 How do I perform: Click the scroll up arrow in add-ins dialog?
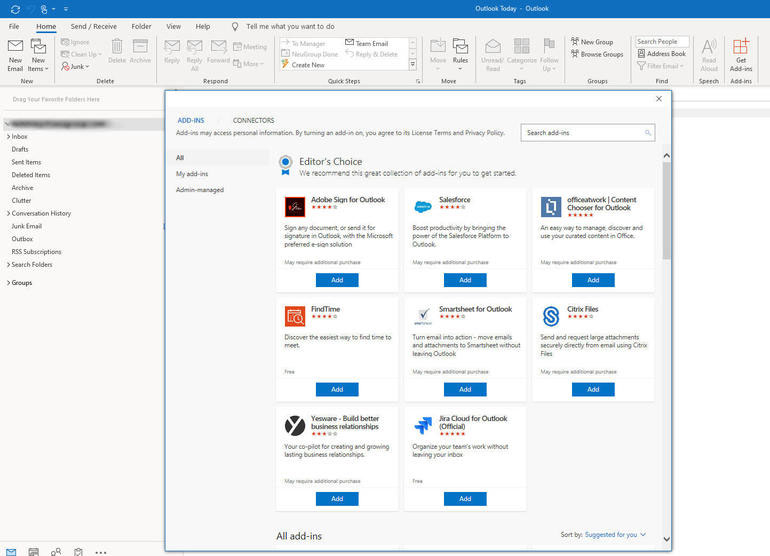666,156
